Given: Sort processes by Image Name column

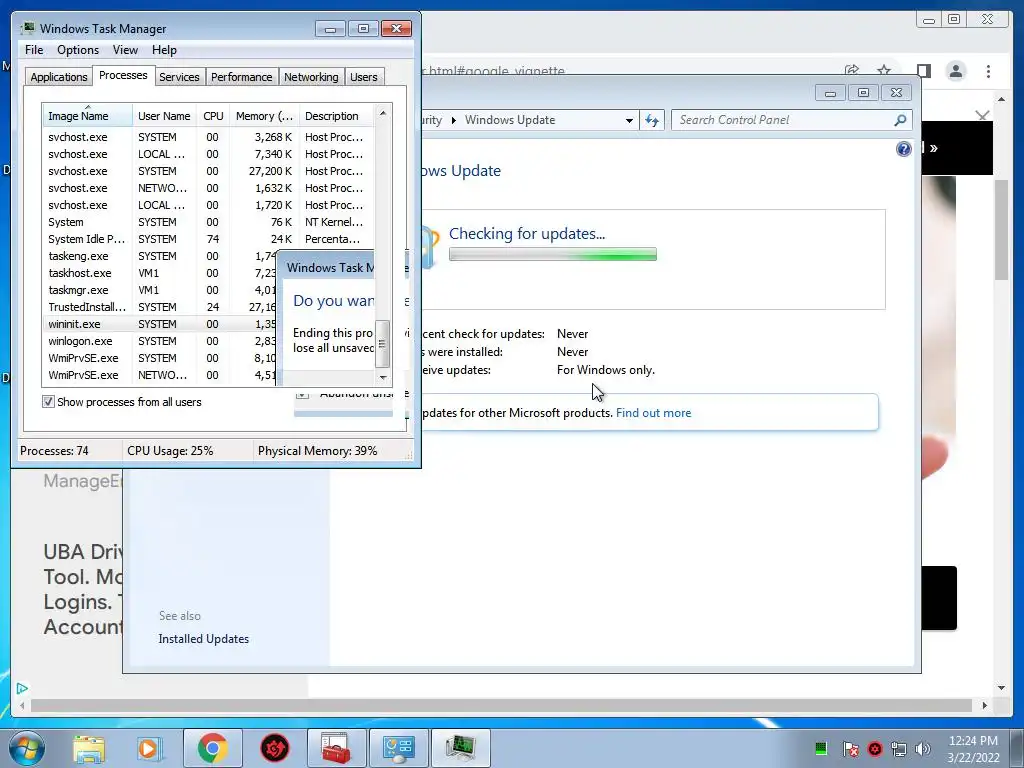Looking at the screenshot, I should tap(87, 116).
